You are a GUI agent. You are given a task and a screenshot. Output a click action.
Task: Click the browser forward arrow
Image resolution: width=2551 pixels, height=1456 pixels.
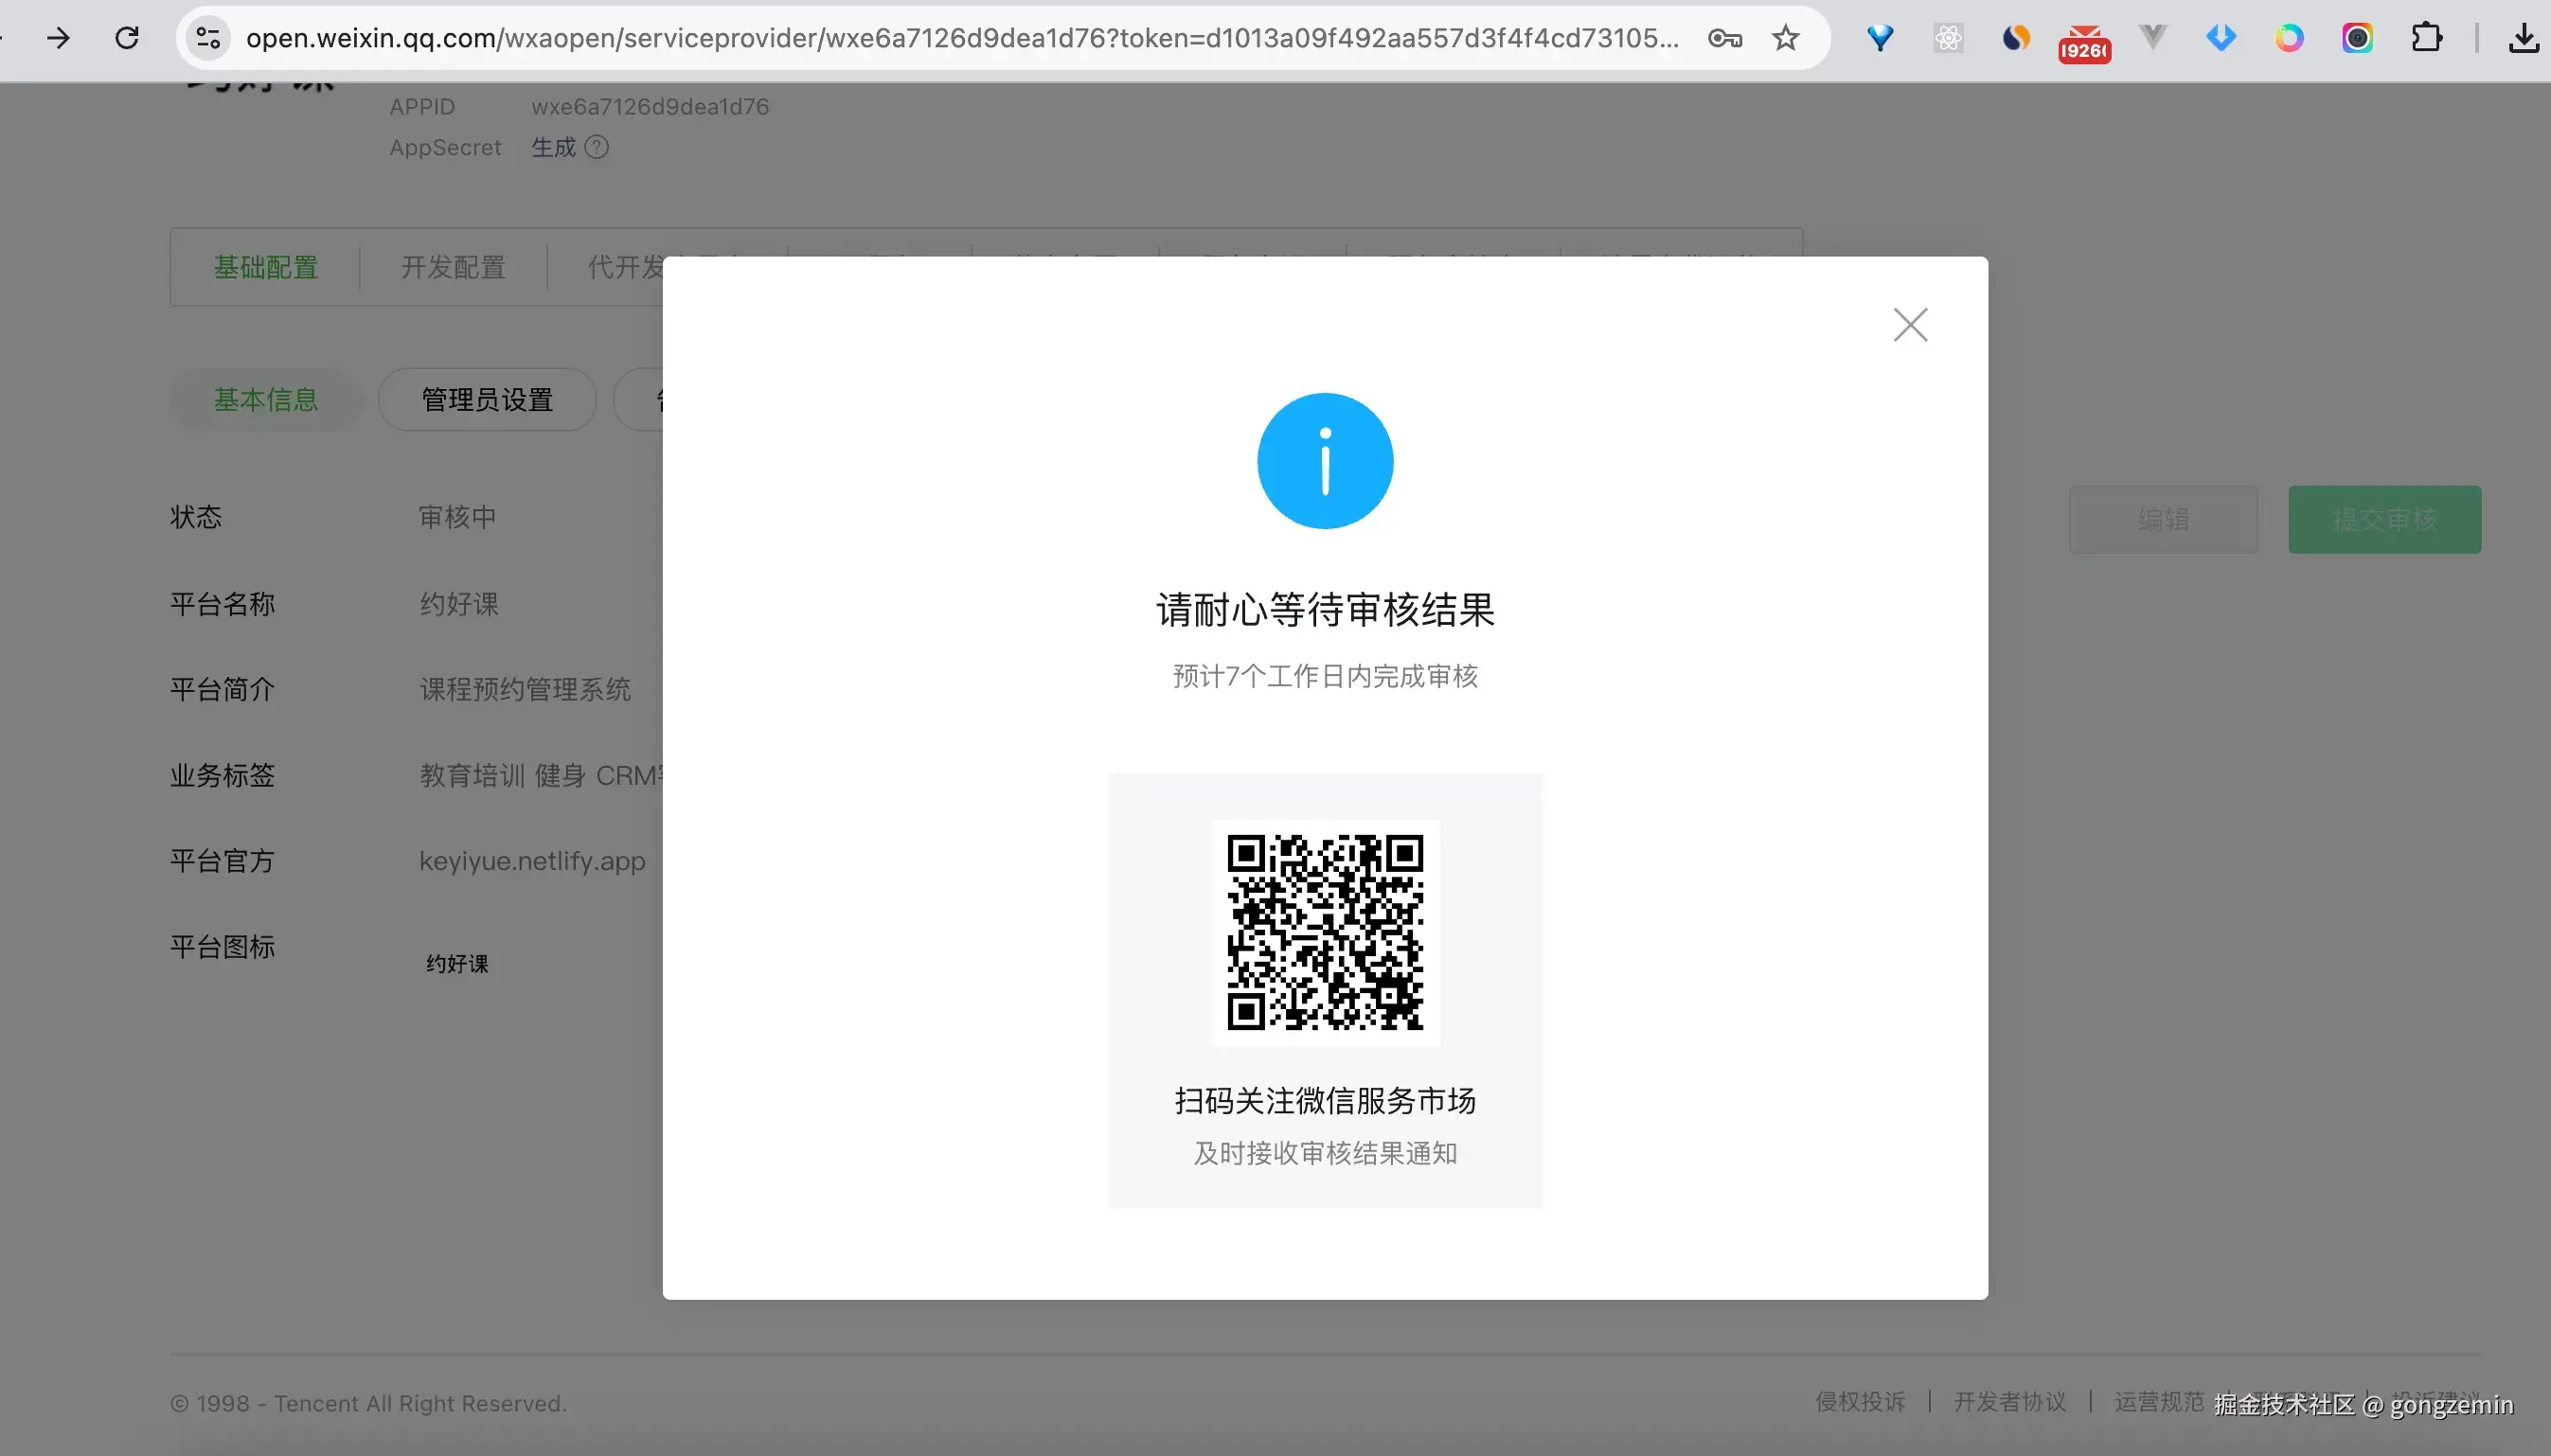59,38
